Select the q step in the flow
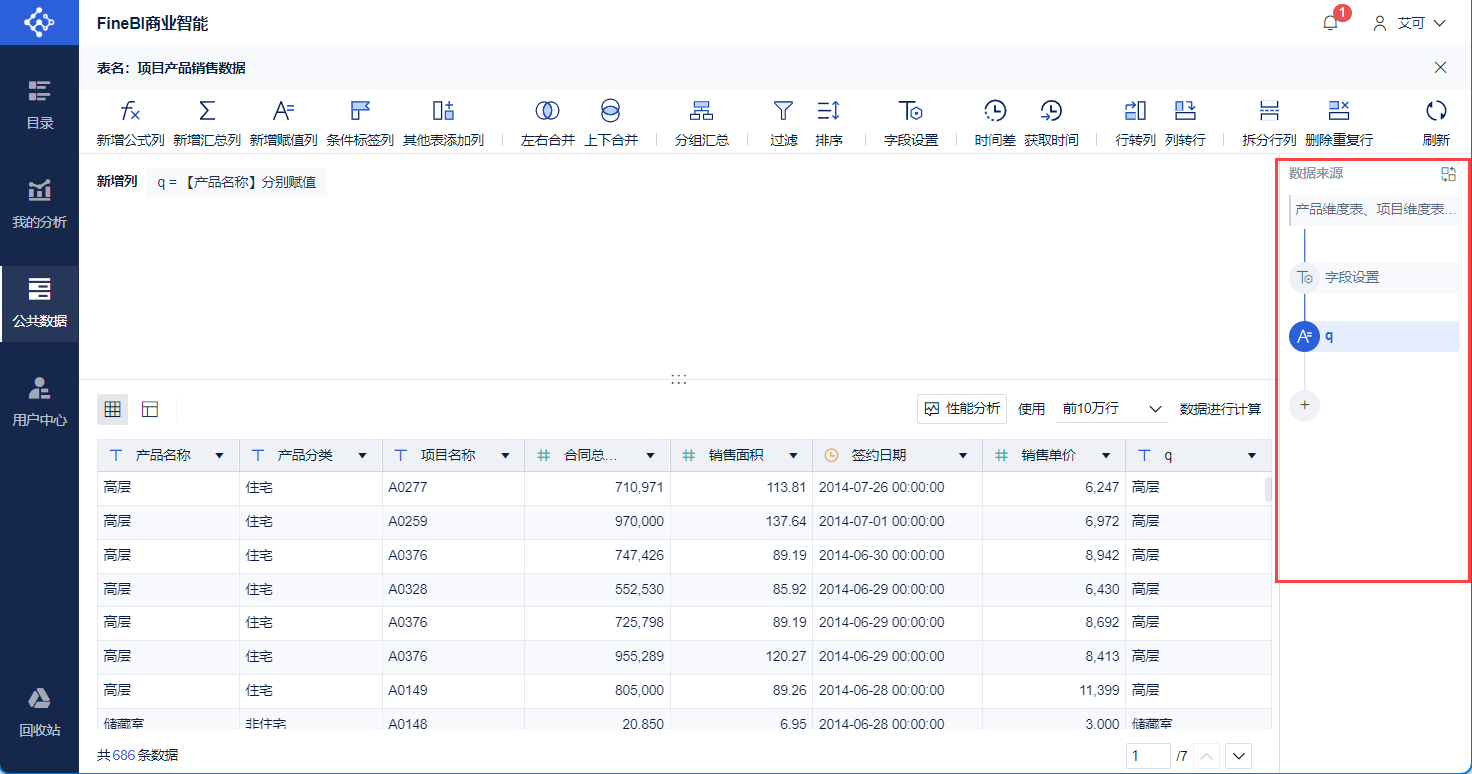1472x774 pixels. coord(1374,336)
